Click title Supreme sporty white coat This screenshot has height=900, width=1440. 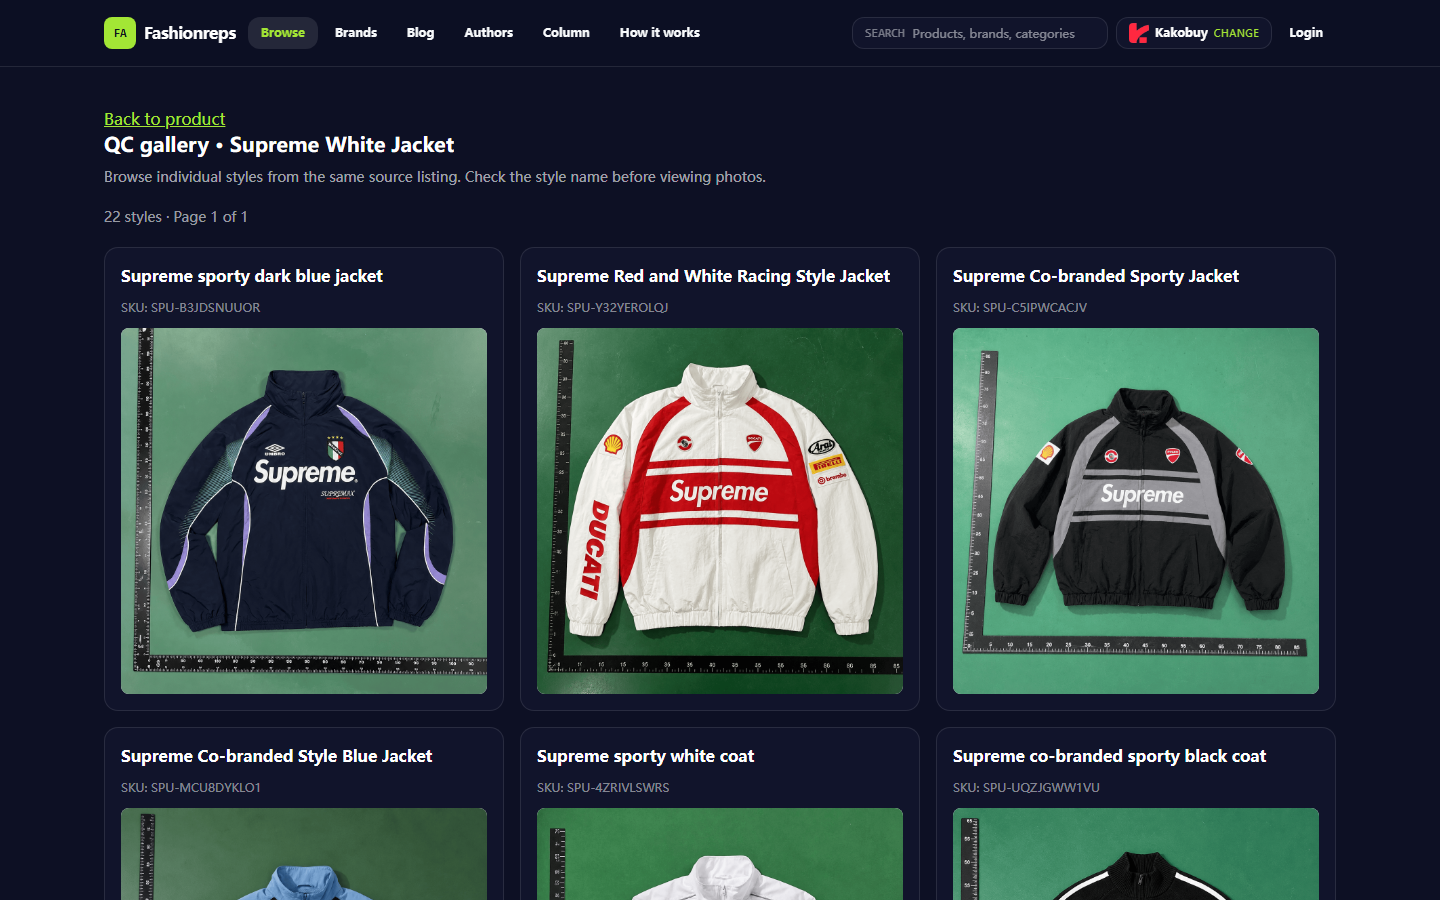pos(645,756)
